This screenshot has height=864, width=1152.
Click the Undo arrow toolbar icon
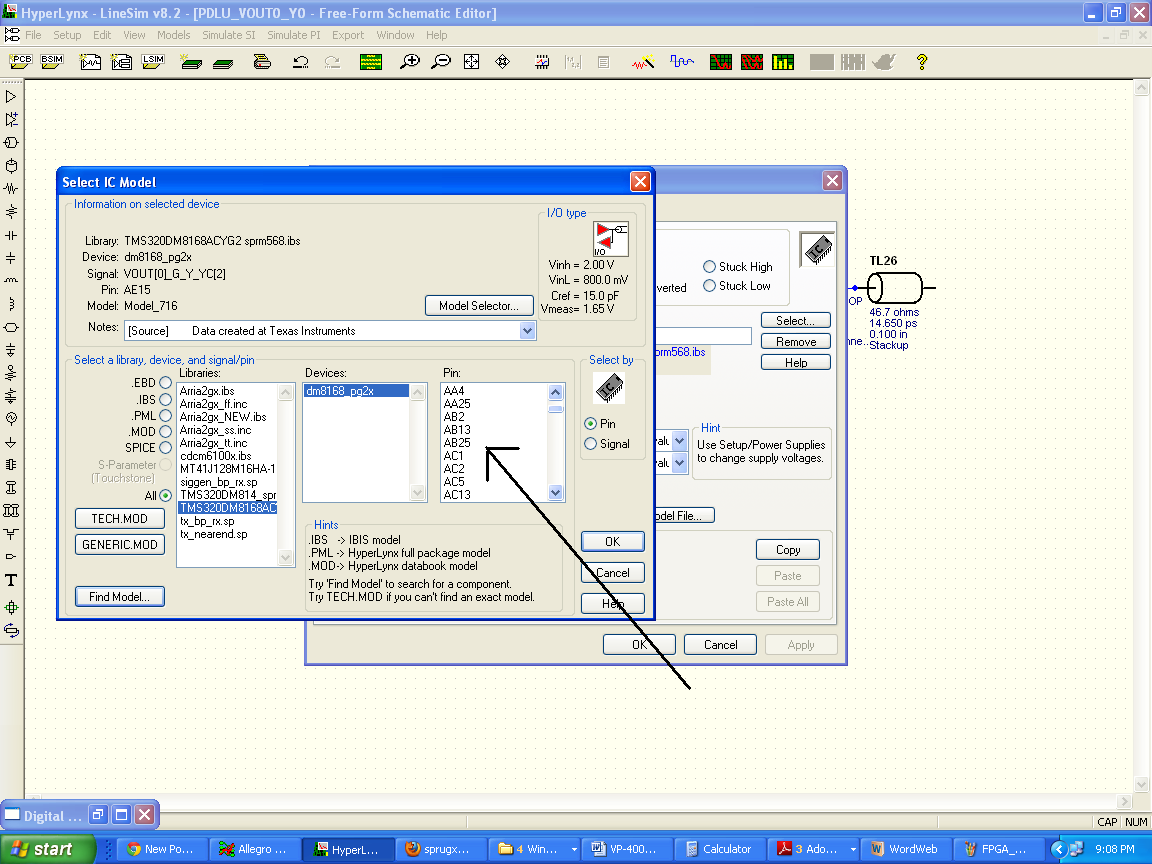[300, 62]
